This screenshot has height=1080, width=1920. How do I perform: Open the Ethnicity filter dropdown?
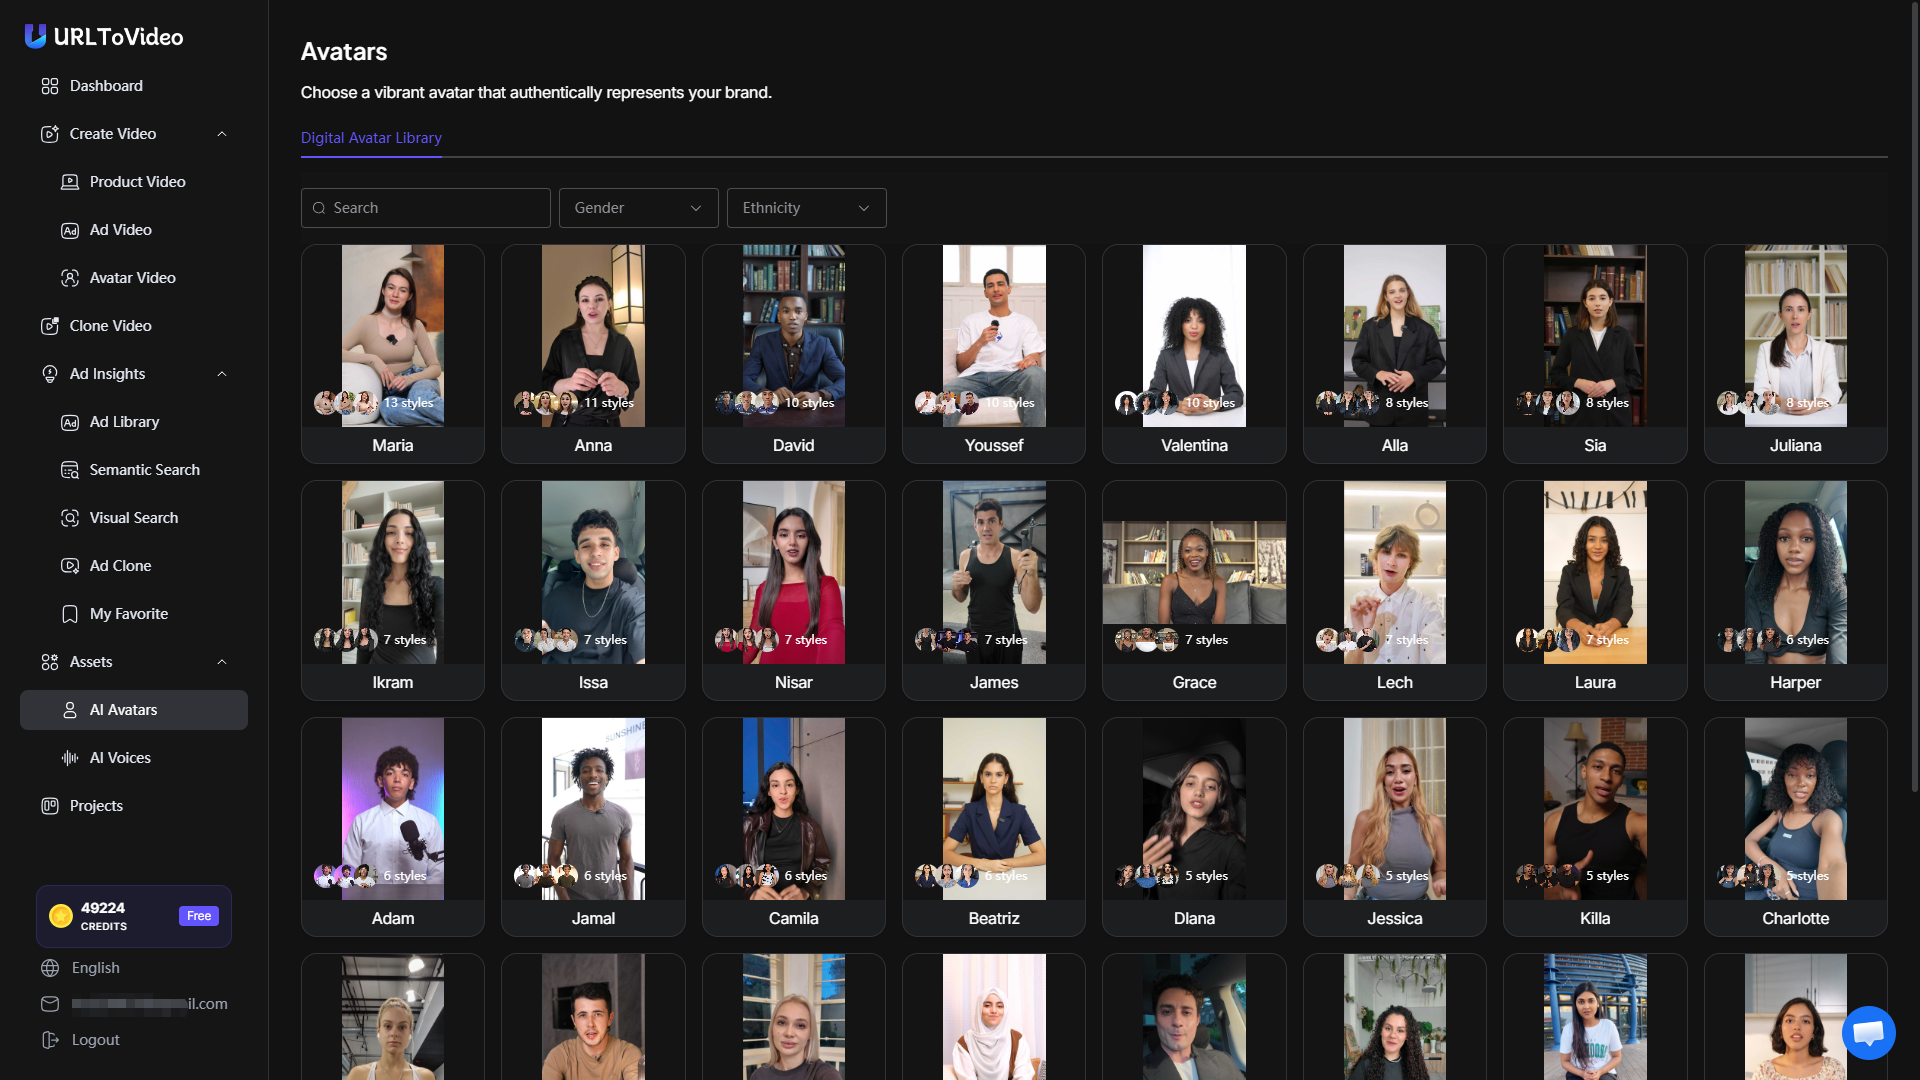point(806,208)
